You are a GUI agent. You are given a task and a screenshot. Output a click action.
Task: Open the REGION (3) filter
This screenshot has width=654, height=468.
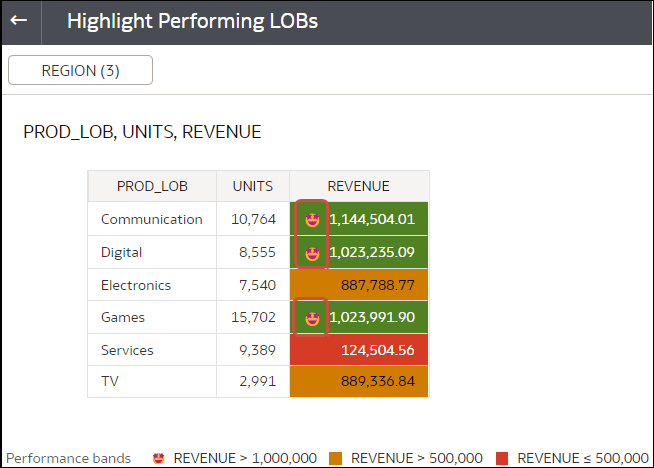tap(80, 70)
